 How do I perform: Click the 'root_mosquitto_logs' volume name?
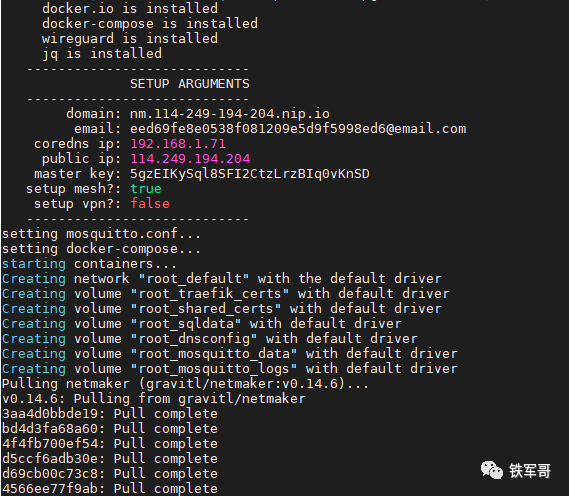214,369
